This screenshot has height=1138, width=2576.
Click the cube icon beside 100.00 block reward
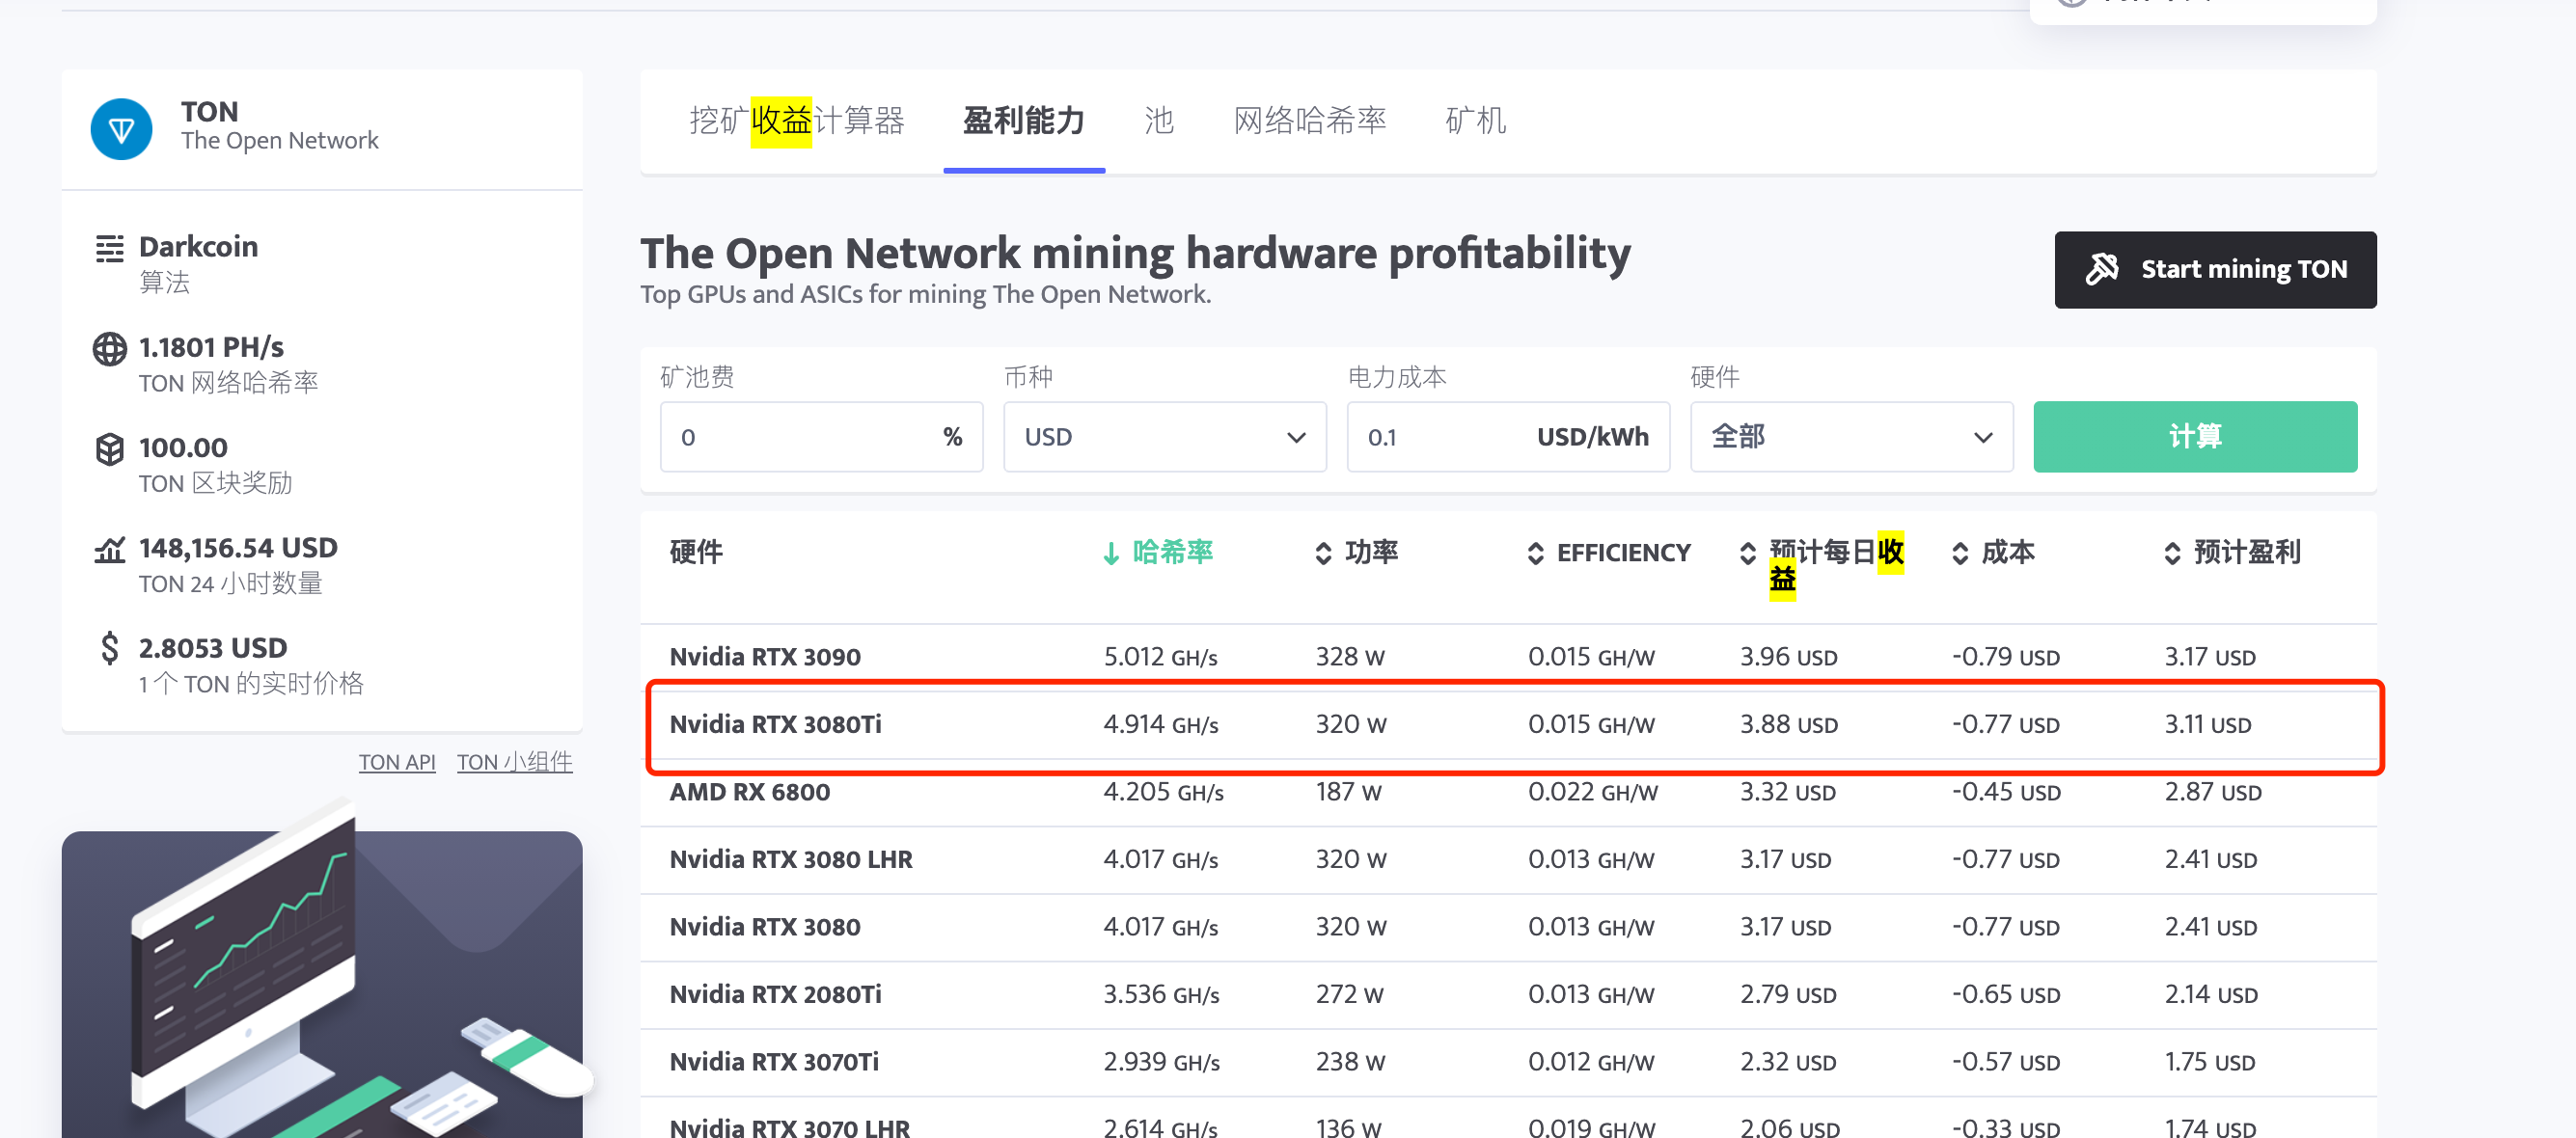109,449
